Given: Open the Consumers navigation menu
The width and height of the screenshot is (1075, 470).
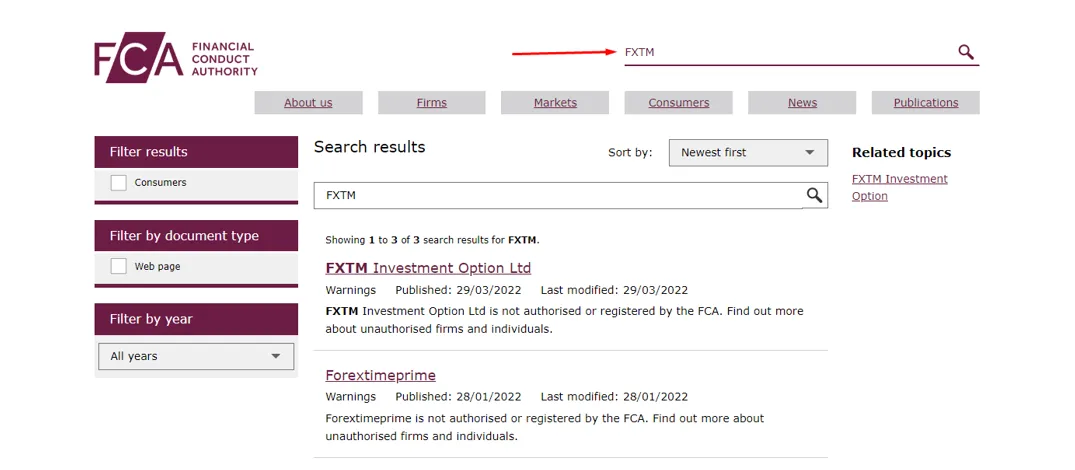Looking at the screenshot, I should [678, 103].
